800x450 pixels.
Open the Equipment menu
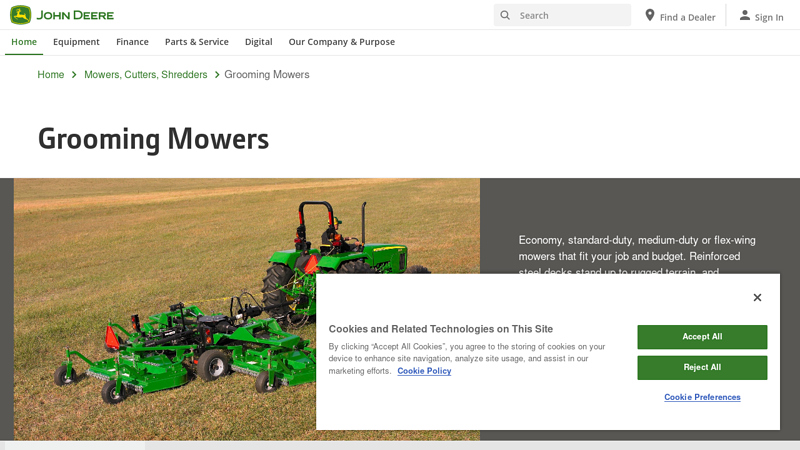click(x=76, y=42)
